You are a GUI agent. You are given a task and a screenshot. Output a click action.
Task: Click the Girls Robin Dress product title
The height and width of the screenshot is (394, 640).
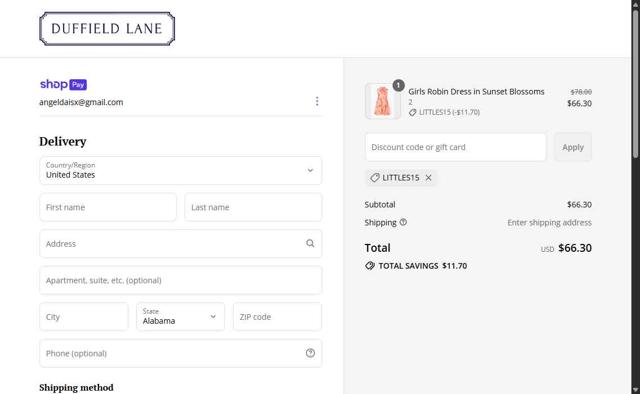[x=476, y=91]
